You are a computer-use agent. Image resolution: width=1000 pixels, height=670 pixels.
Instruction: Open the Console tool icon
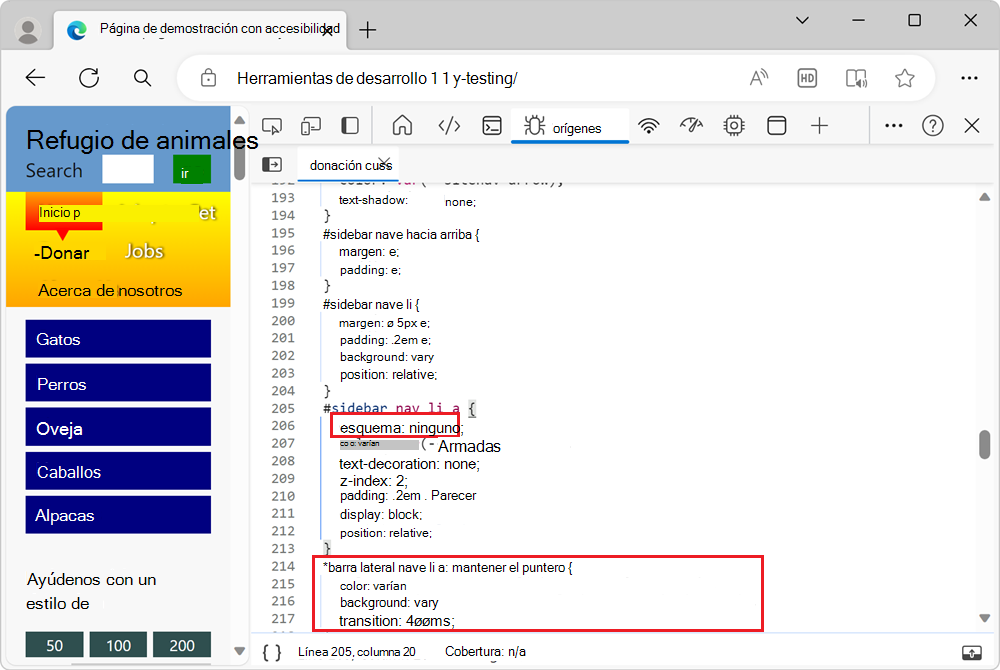[492, 126]
